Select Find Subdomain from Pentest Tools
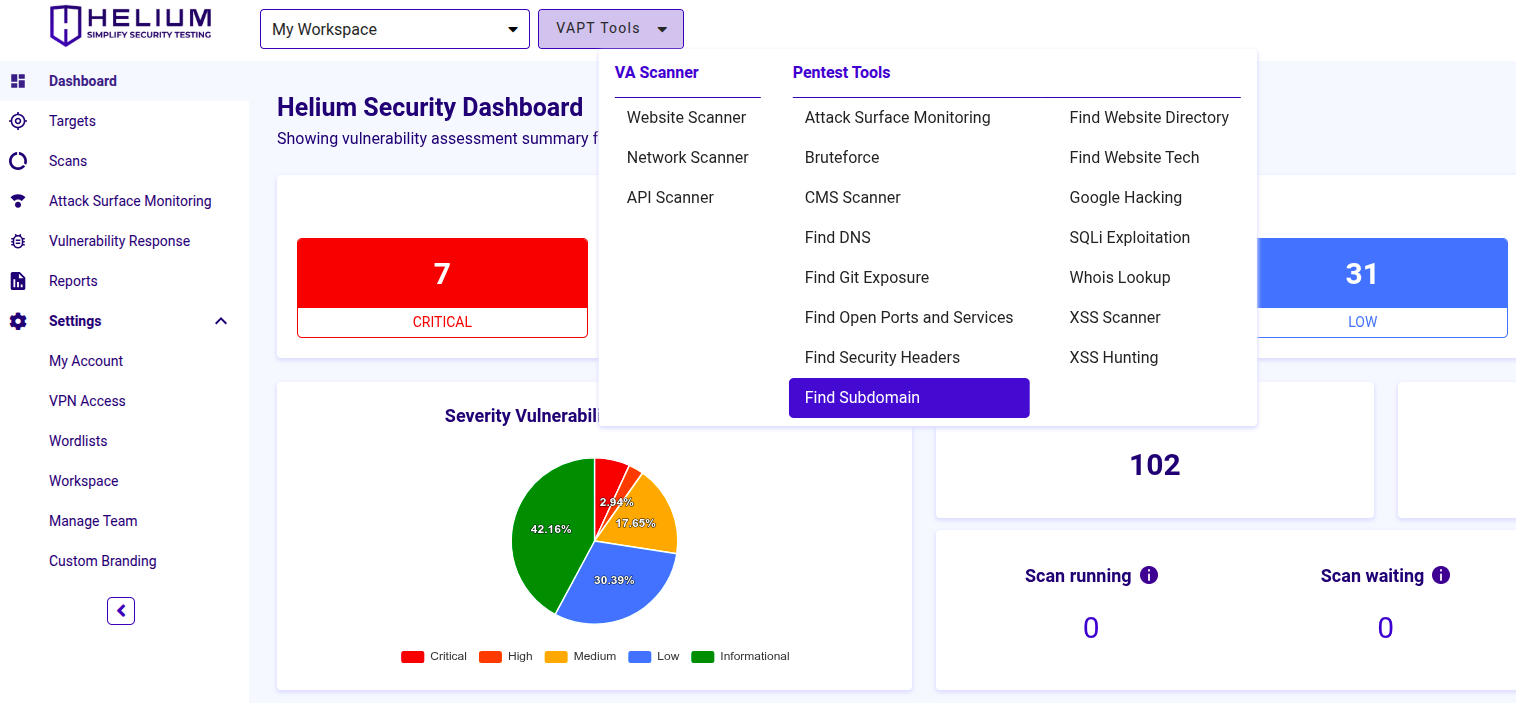Image resolution: width=1516 pixels, height=703 pixels. tap(908, 397)
